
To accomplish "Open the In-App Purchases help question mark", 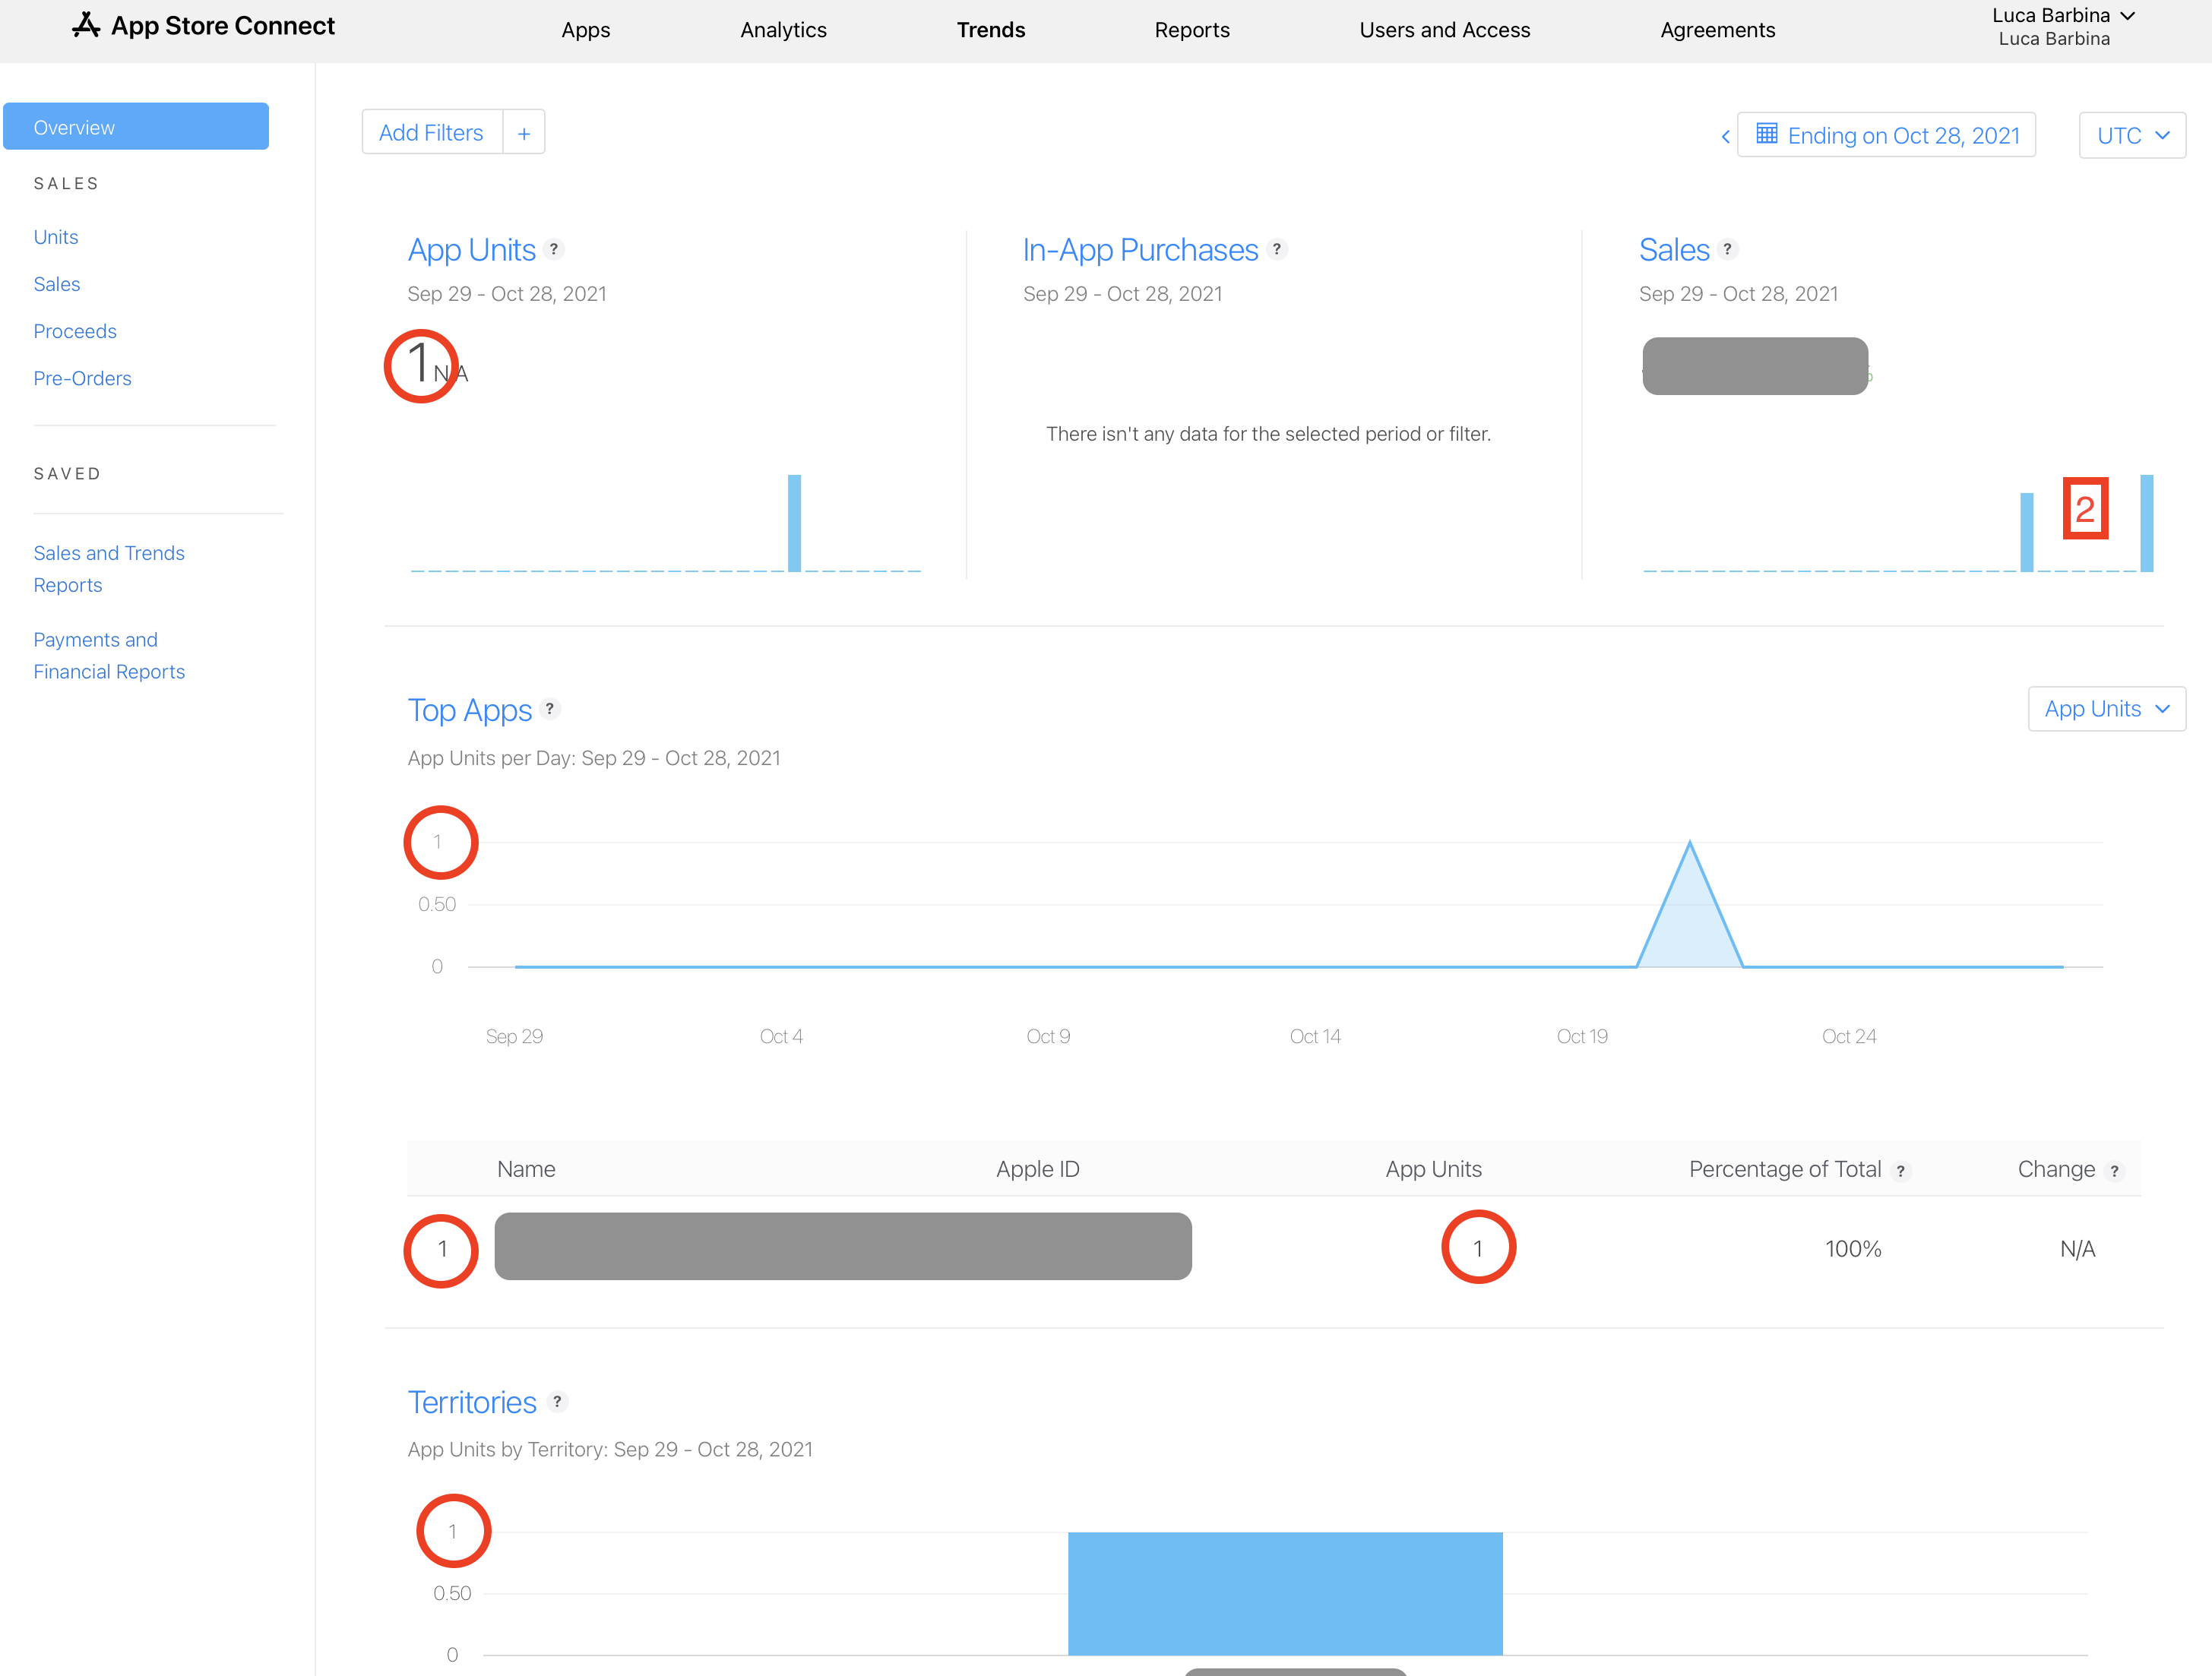I will tap(1276, 249).
